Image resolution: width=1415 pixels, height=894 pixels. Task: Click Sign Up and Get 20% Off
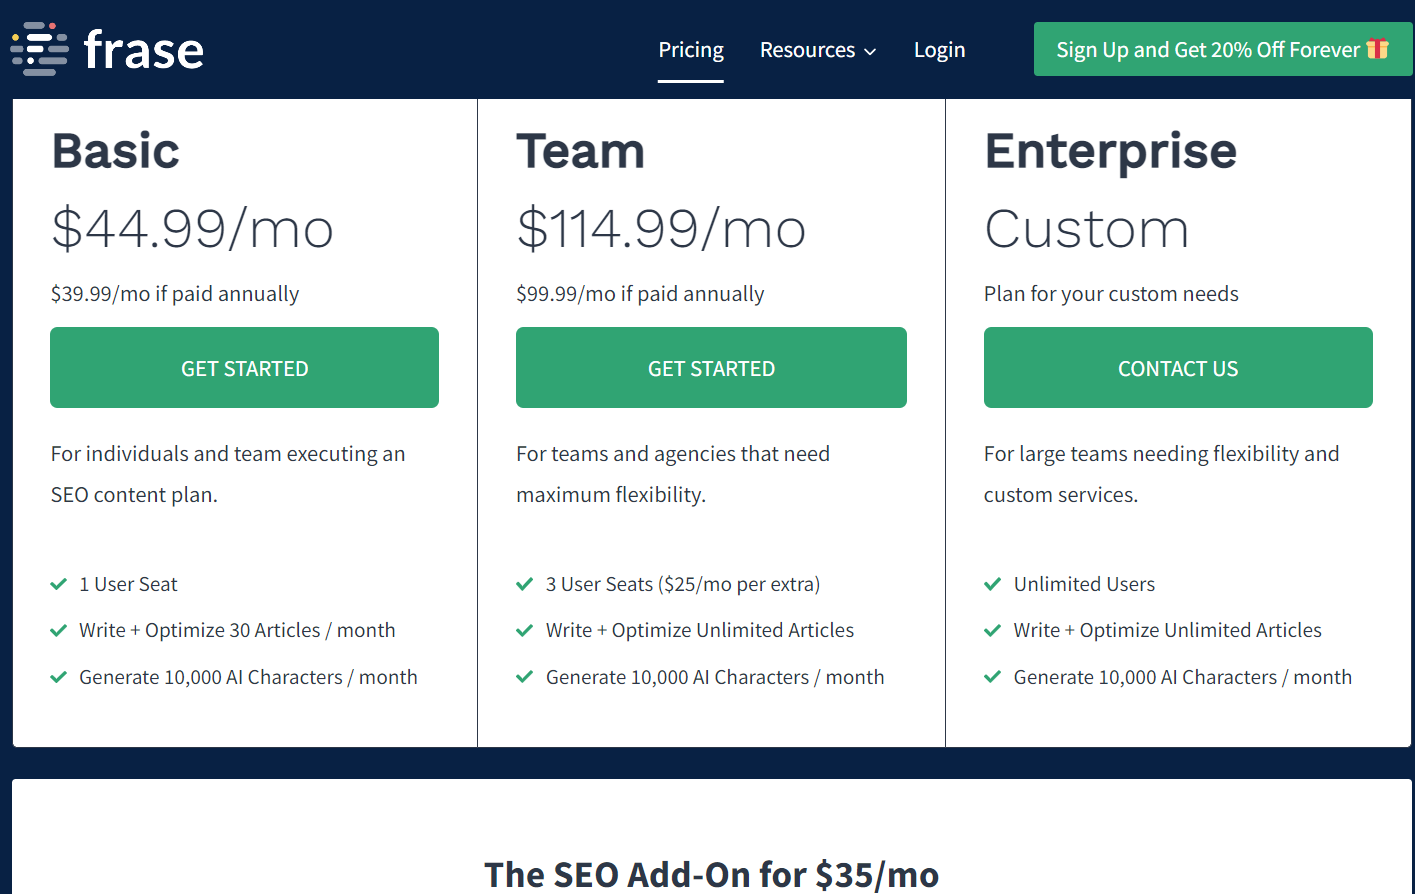[x=1207, y=50]
